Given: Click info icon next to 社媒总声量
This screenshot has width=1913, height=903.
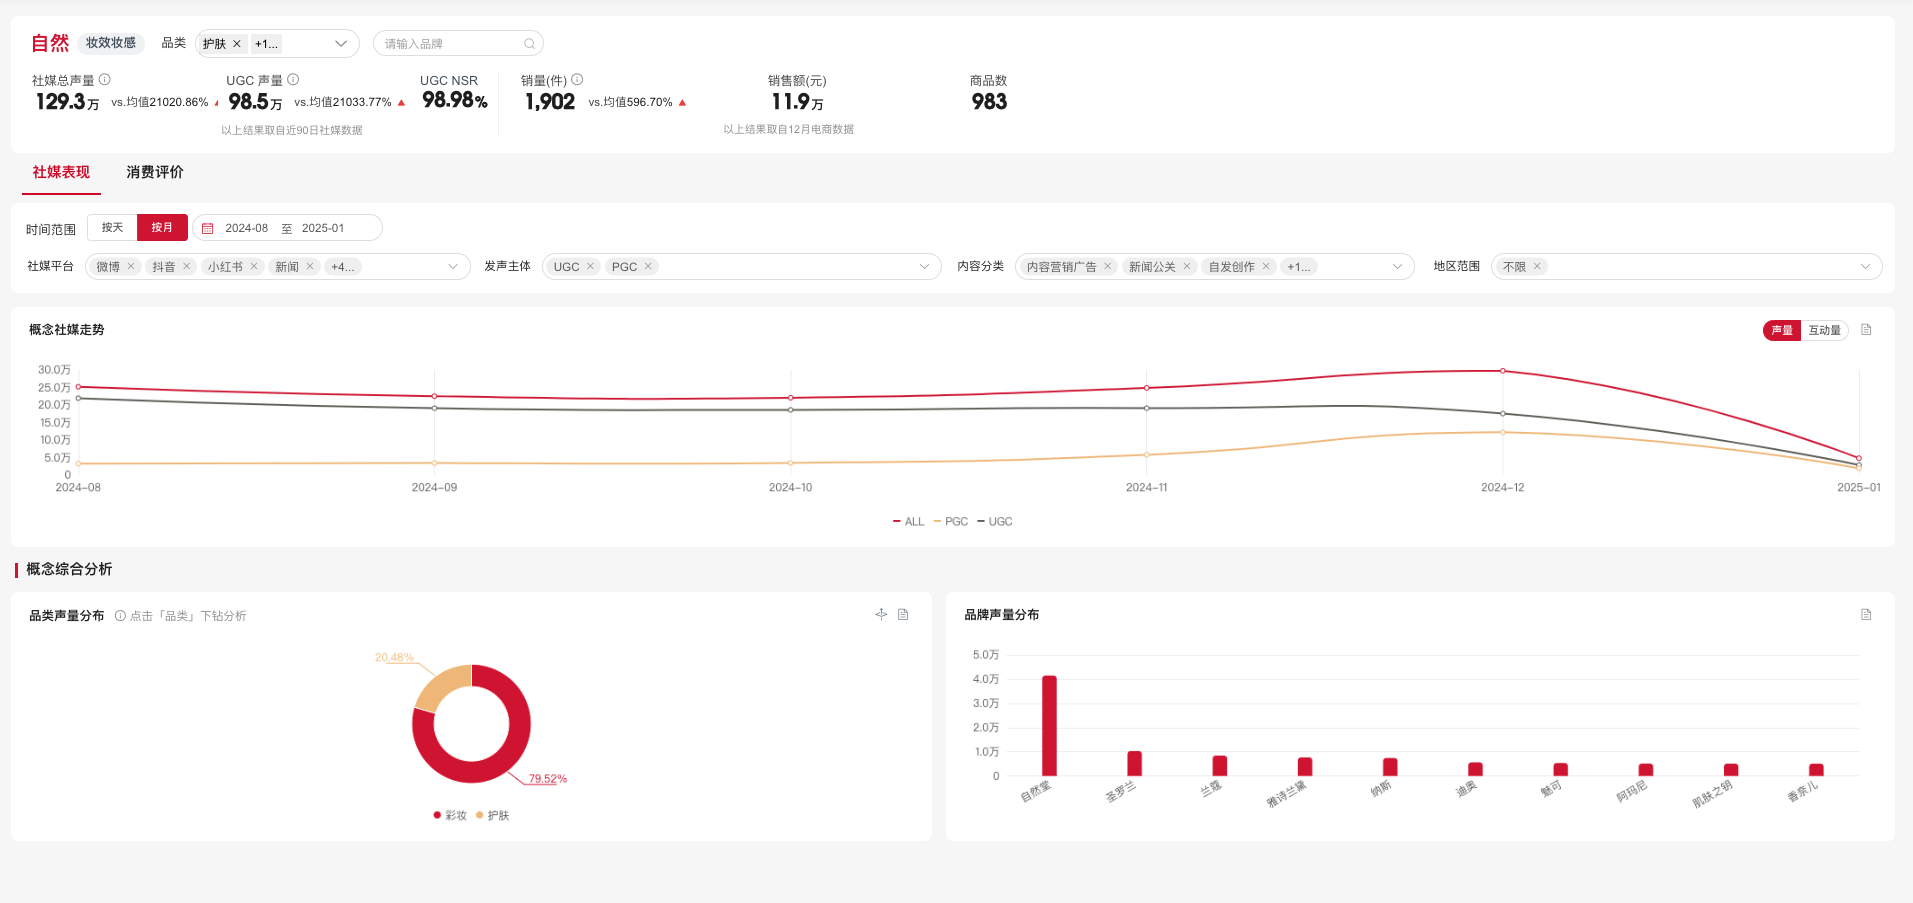Looking at the screenshot, I should click(x=105, y=80).
